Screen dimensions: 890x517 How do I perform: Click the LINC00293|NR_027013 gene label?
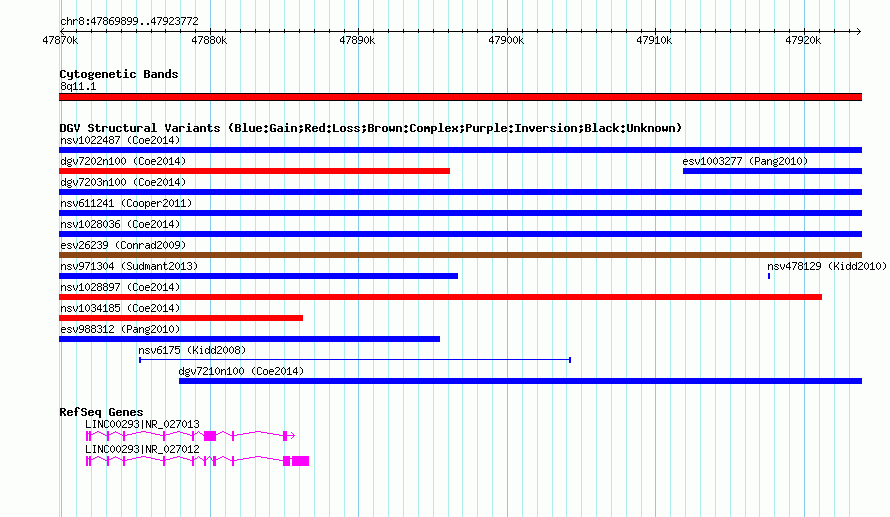[142, 424]
